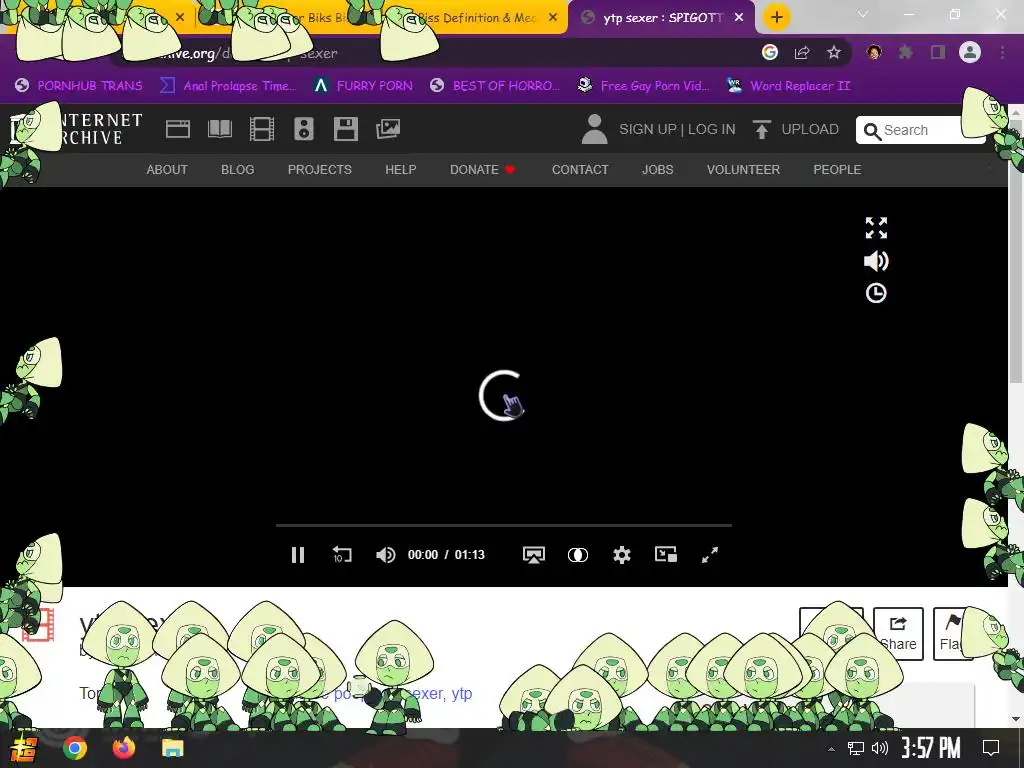Toggle sound with the right-side speaker icon
1024x768 pixels.
click(x=876, y=261)
